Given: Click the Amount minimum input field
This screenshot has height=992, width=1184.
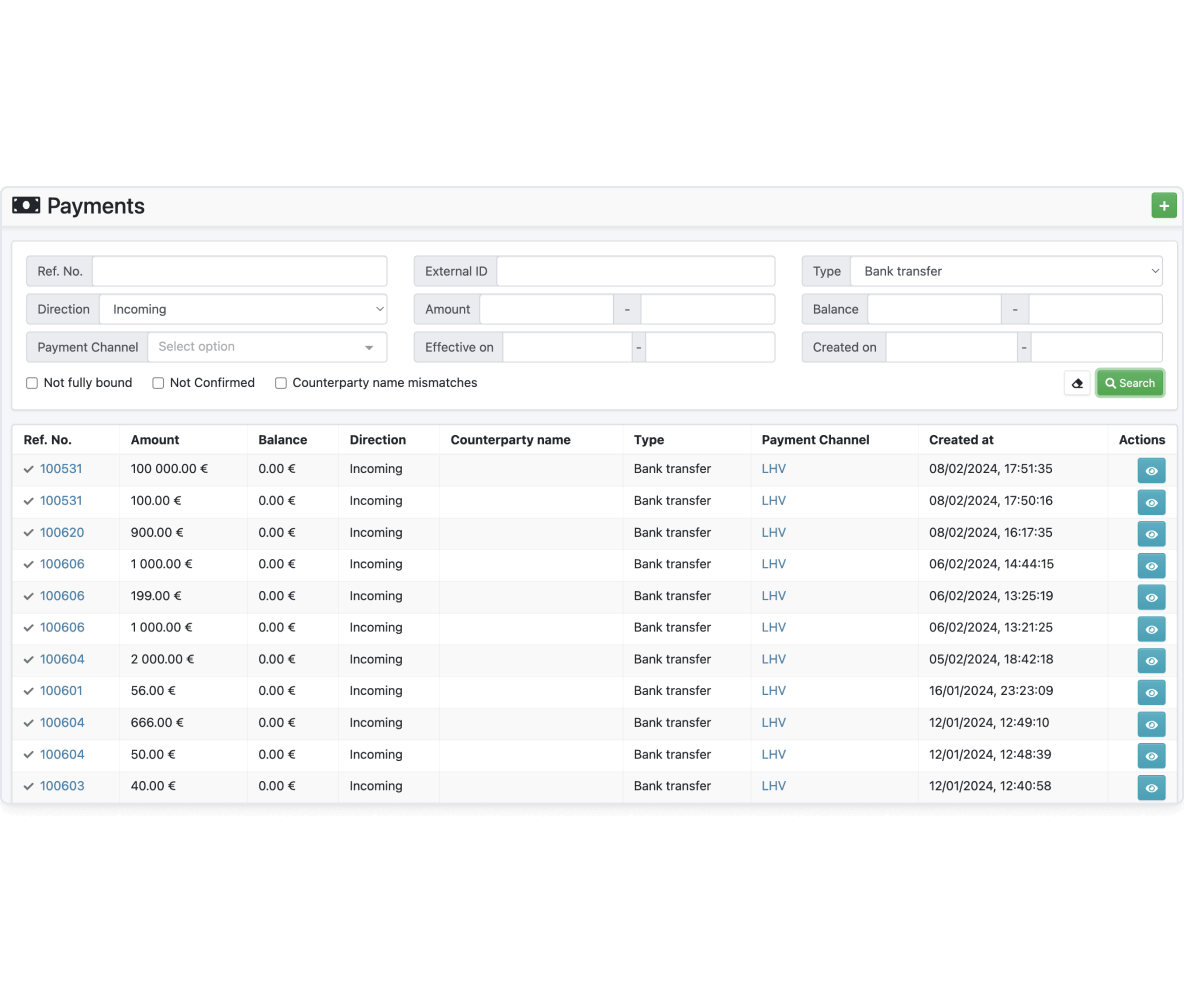Looking at the screenshot, I should [x=547, y=309].
